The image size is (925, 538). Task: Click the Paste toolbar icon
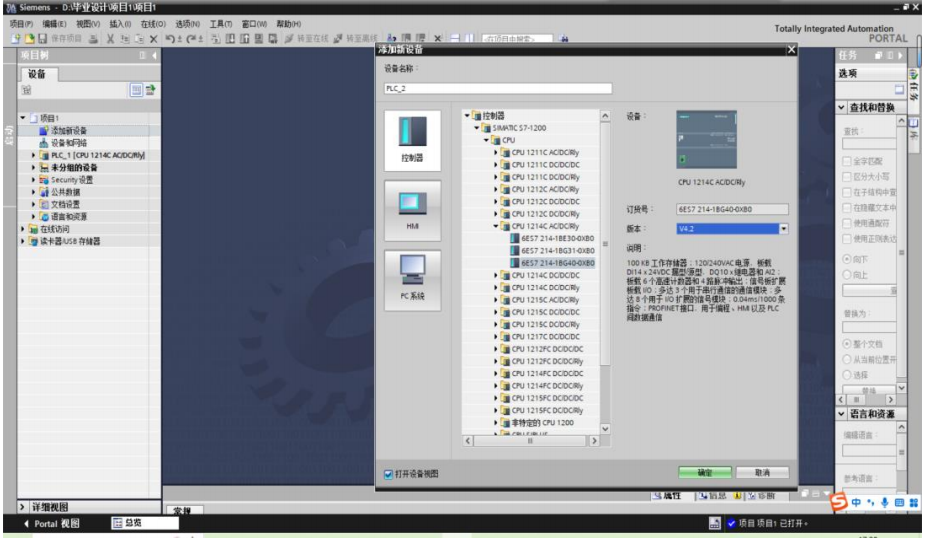click(x=139, y=38)
